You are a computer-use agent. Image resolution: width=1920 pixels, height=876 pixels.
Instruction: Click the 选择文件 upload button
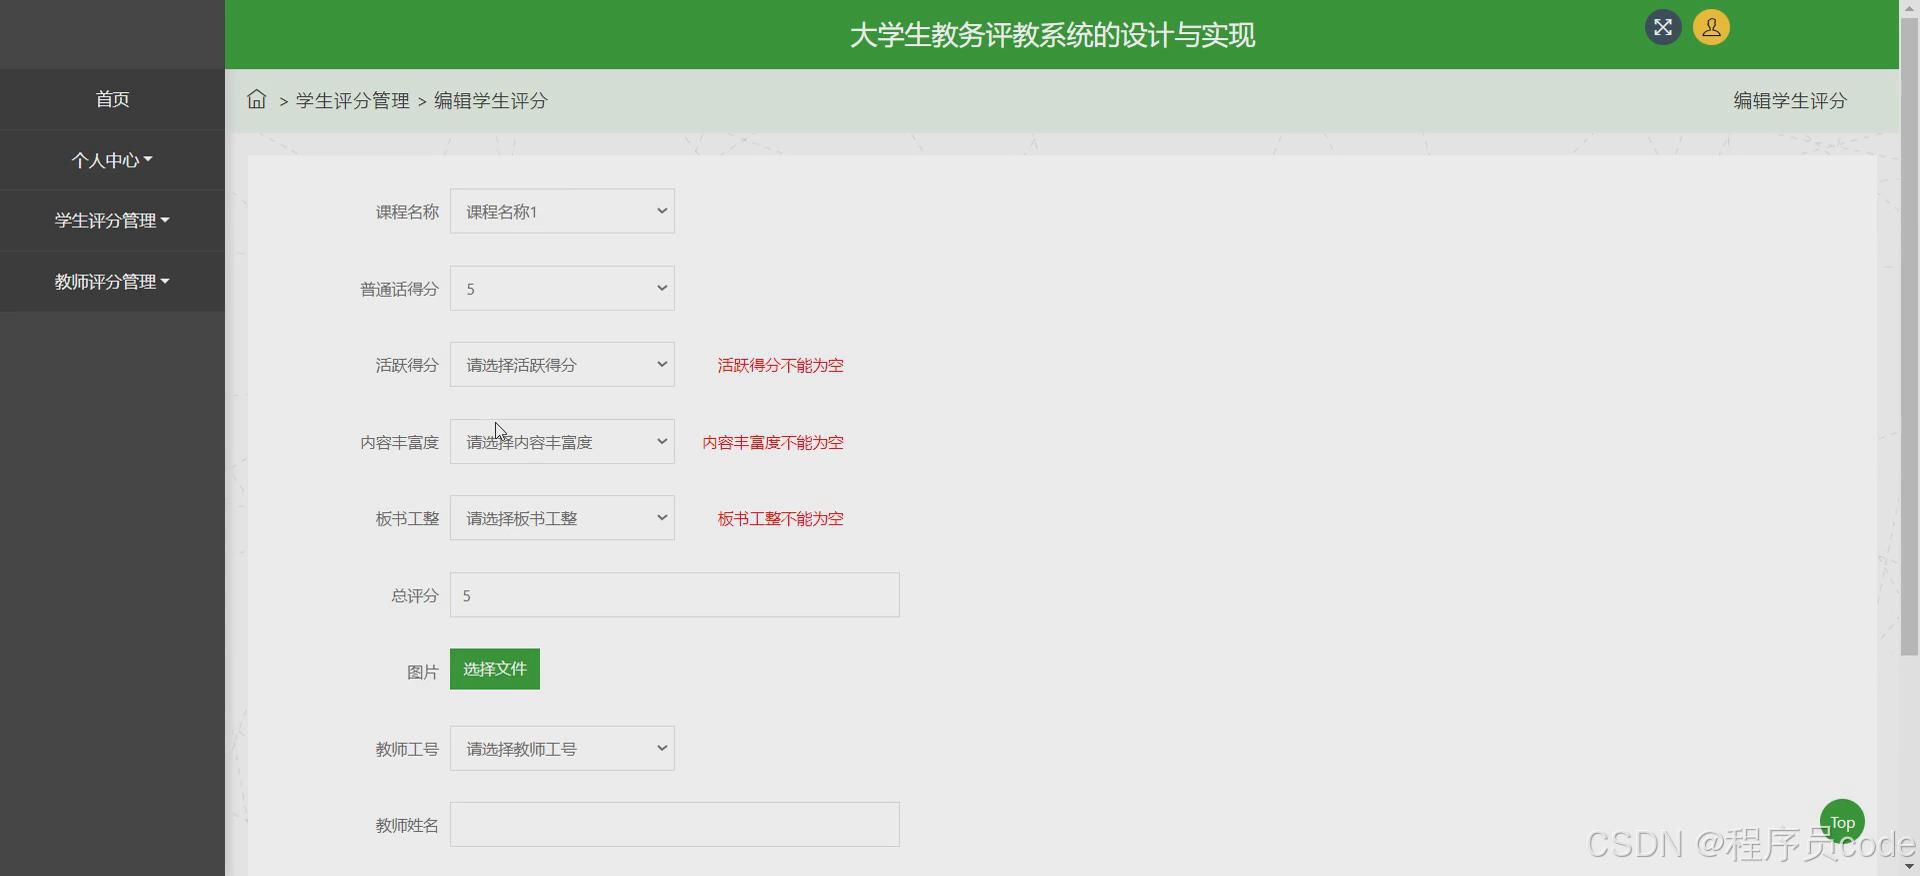(x=495, y=669)
